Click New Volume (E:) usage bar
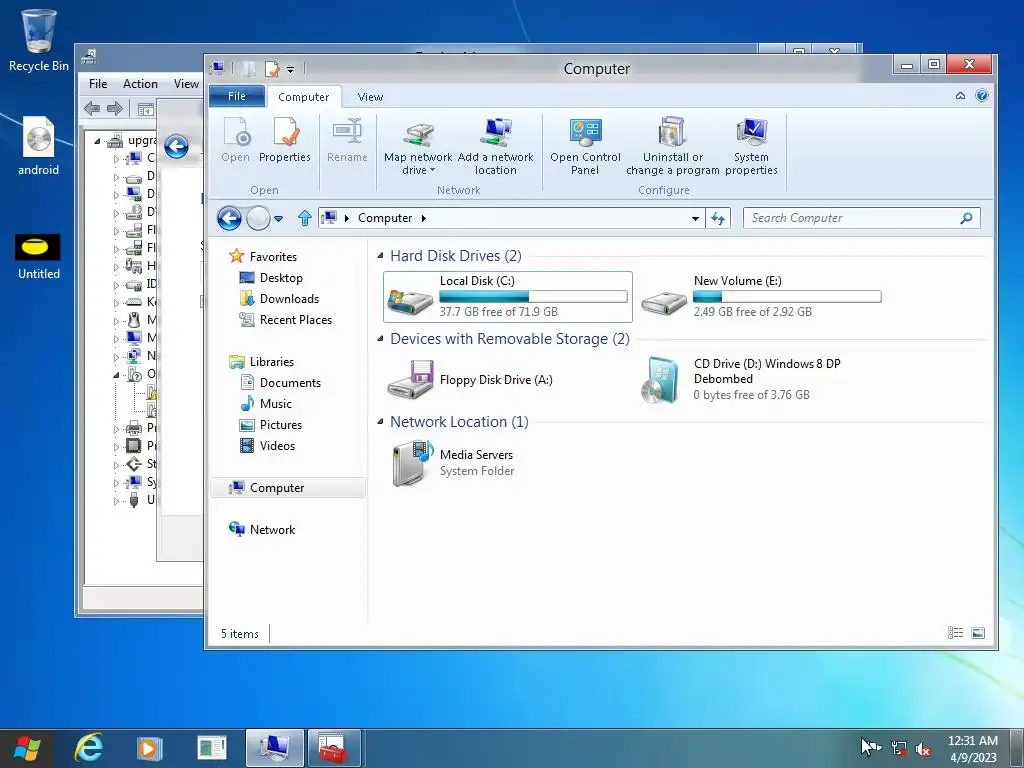 pyautogui.click(x=787, y=296)
